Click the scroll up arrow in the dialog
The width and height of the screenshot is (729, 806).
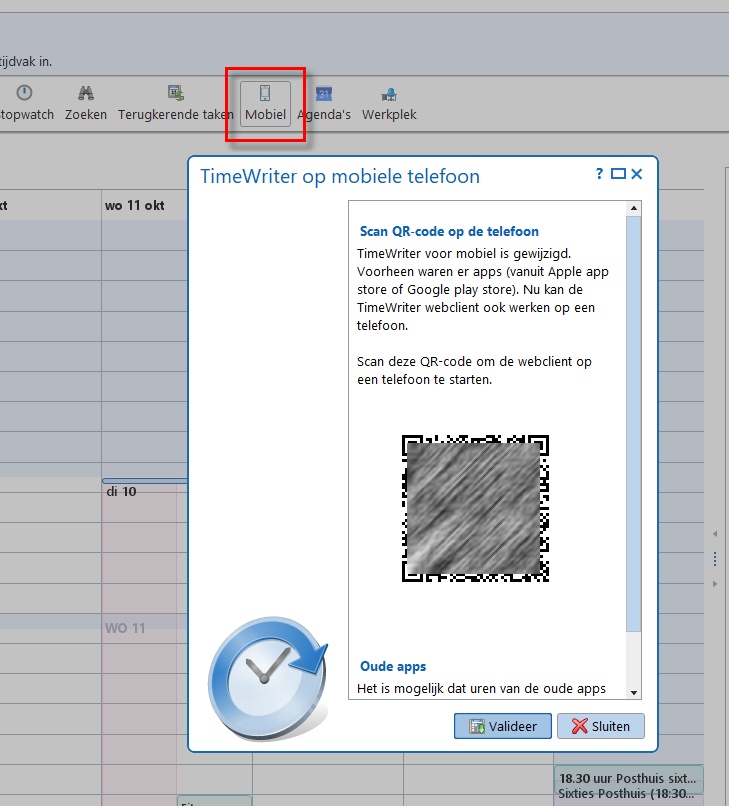coord(634,208)
